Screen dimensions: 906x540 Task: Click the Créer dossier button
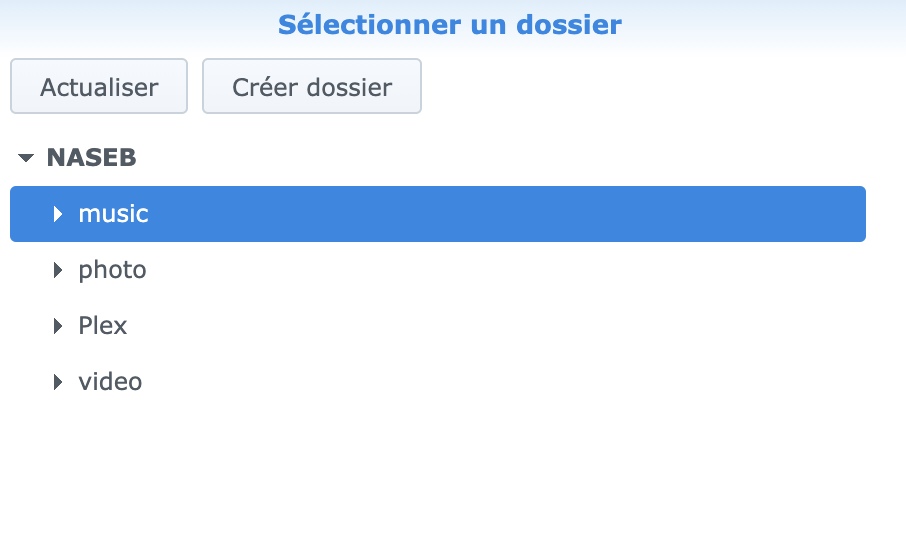pos(312,87)
